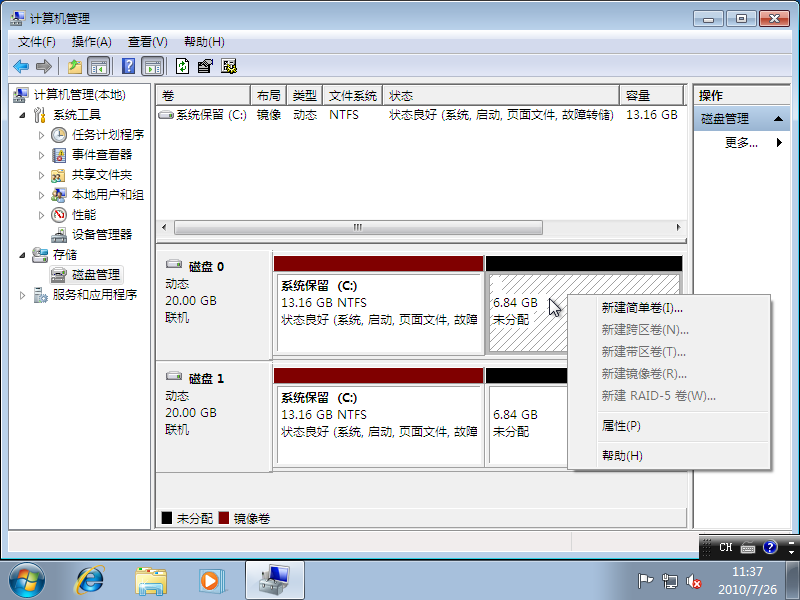Sort by the 类型 column header
Viewport: 800px width, 600px height.
click(x=305, y=95)
